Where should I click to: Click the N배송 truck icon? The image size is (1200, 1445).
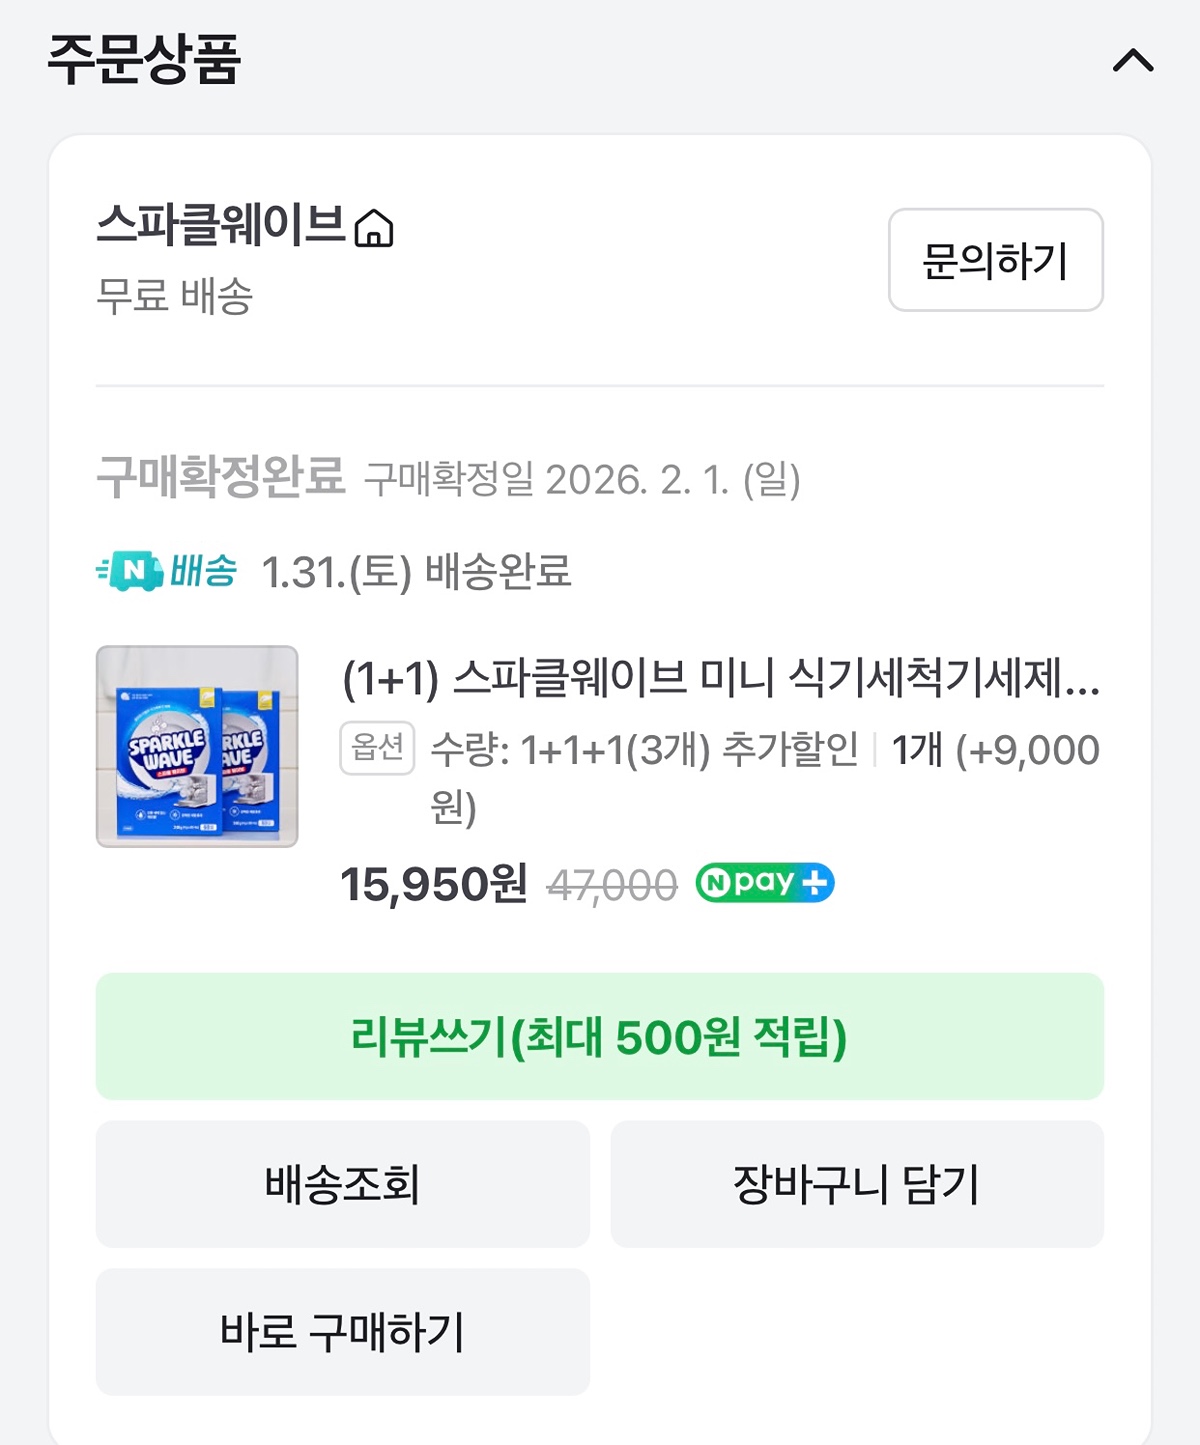130,571
